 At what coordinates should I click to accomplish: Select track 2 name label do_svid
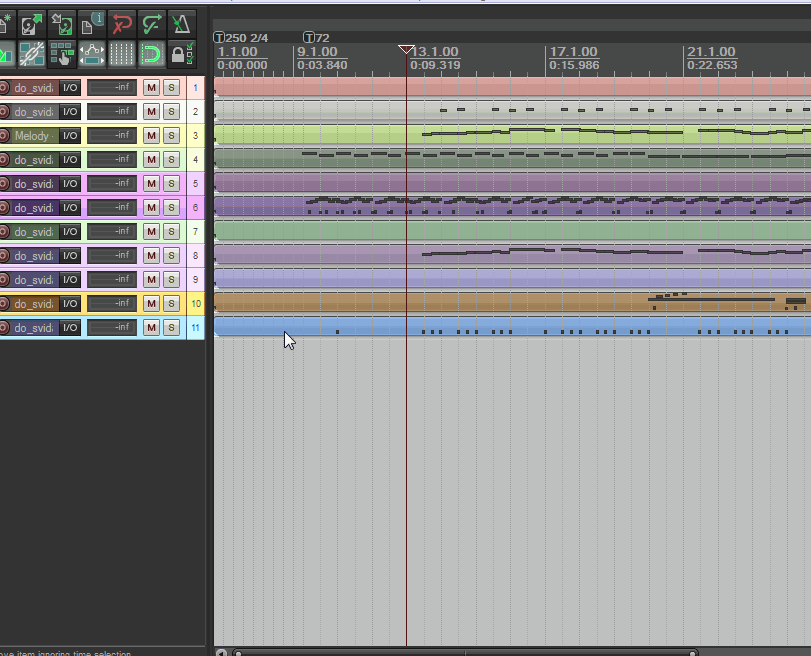pos(34,112)
